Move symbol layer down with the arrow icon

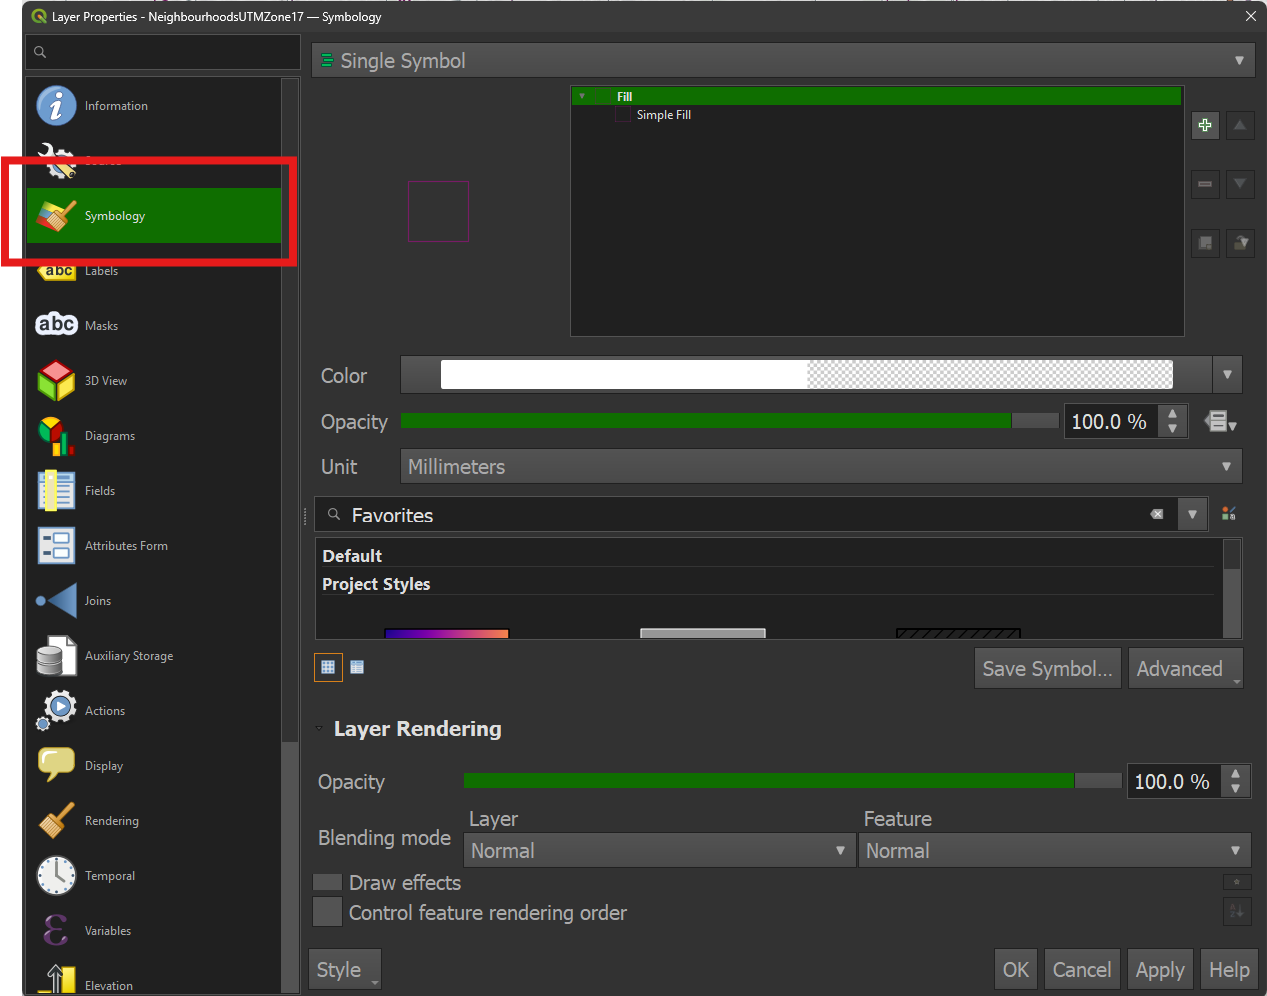(x=1240, y=184)
